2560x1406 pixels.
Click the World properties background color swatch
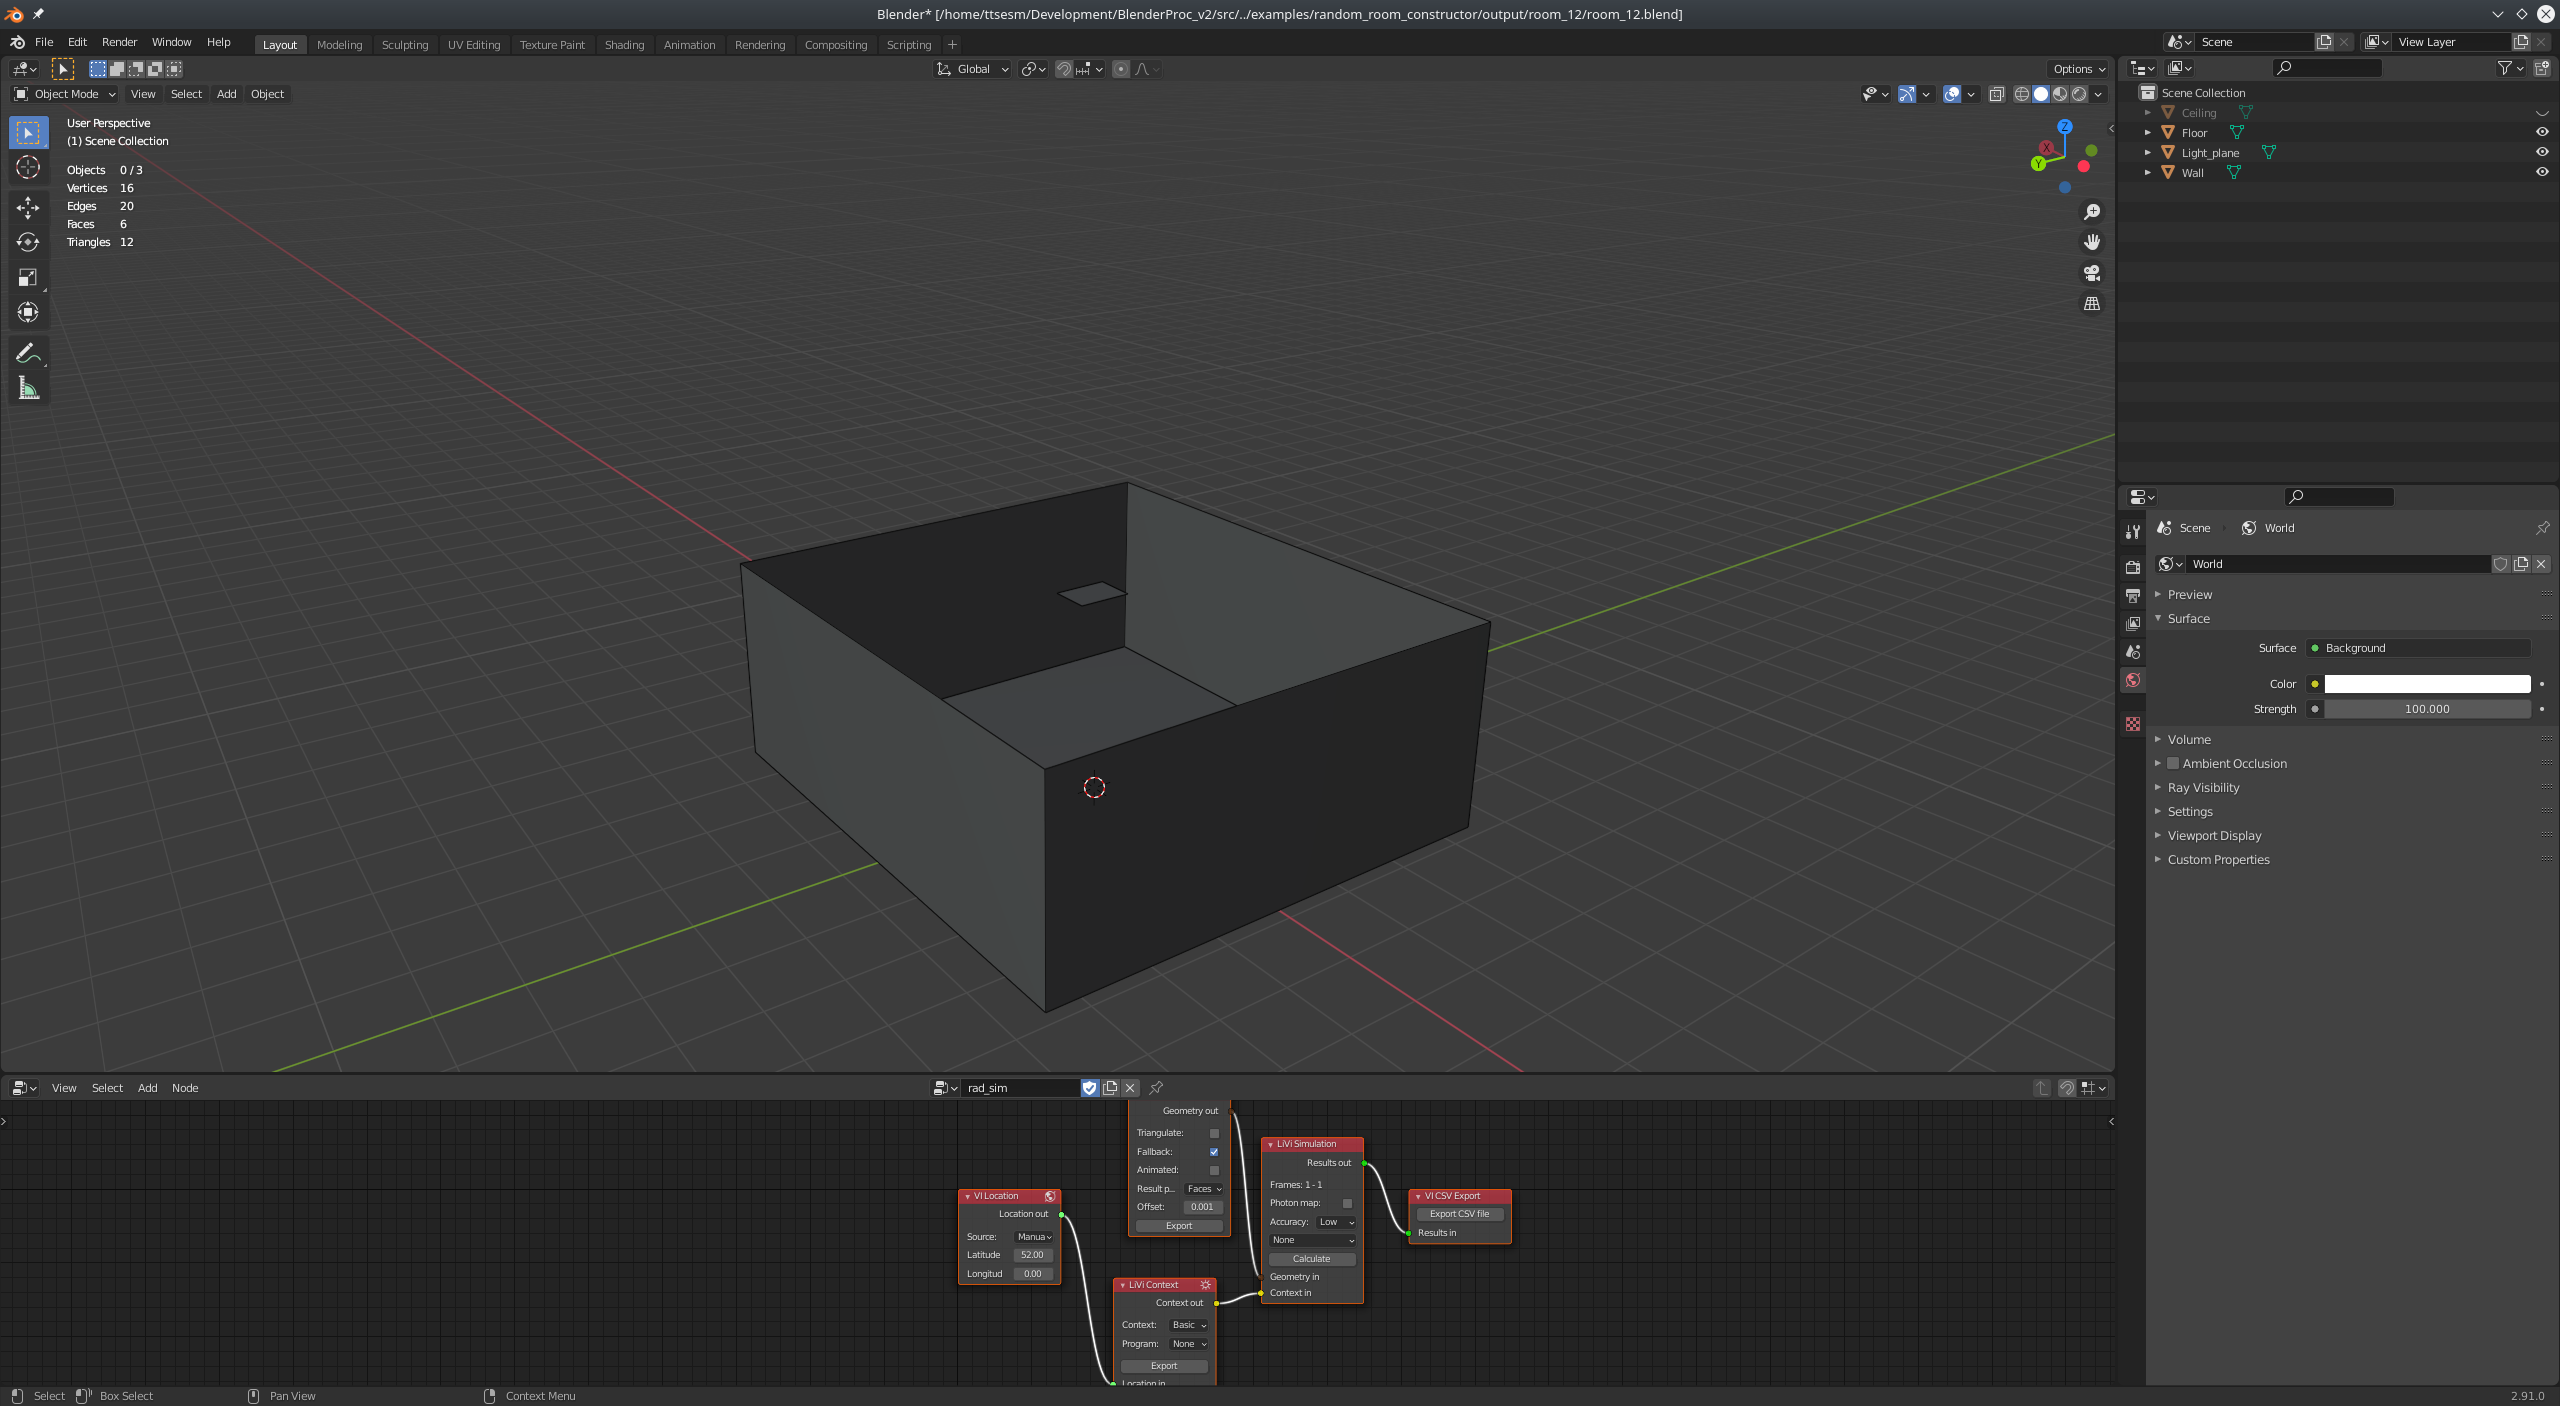(2423, 682)
